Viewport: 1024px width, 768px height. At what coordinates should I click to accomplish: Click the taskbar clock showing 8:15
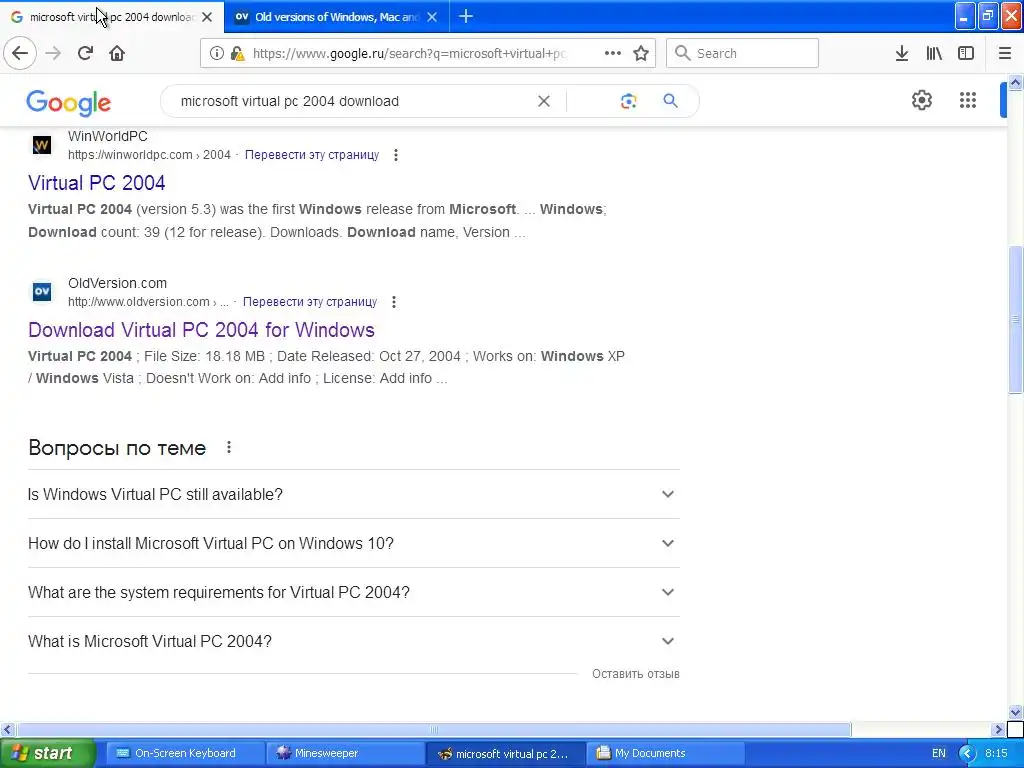[996, 753]
